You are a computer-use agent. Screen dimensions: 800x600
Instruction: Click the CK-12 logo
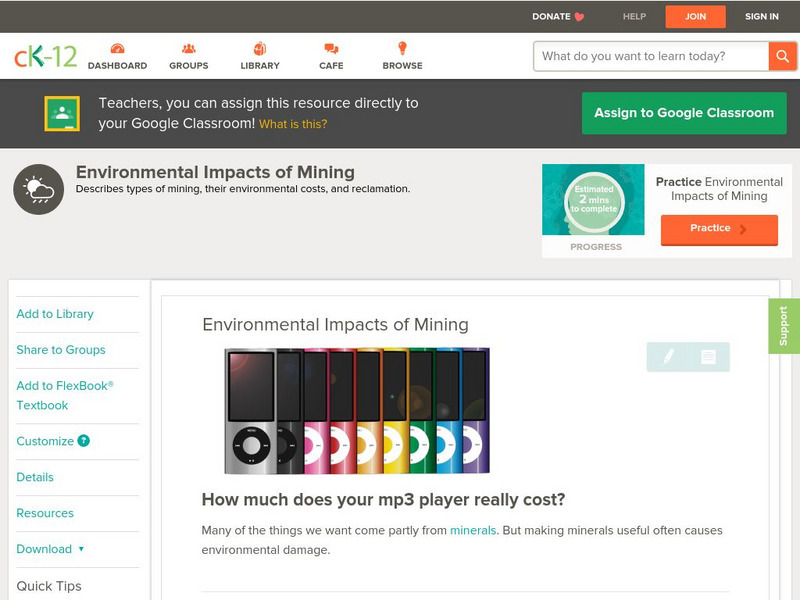point(45,57)
